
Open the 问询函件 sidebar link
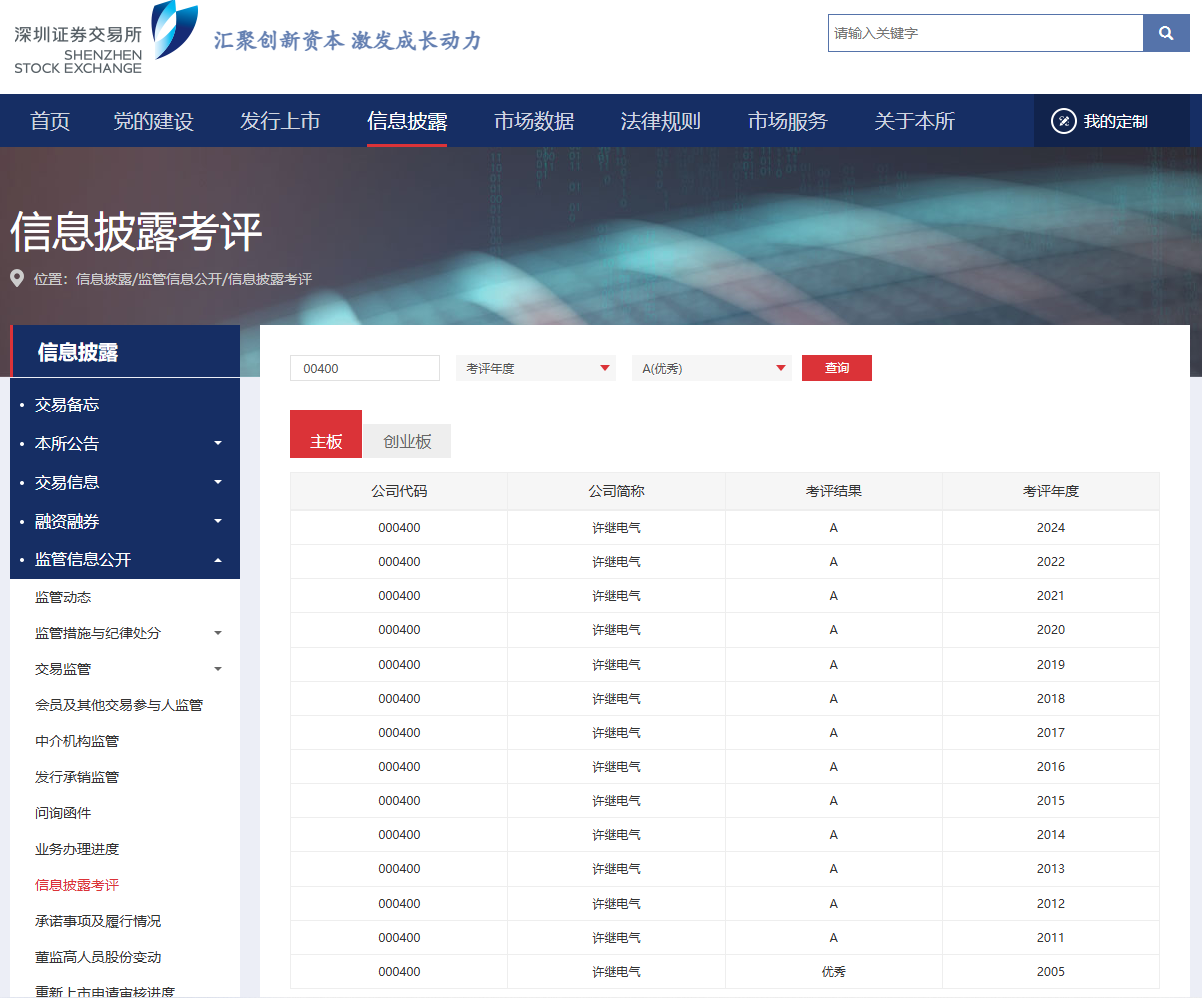pyautogui.click(x=63, y=813)
